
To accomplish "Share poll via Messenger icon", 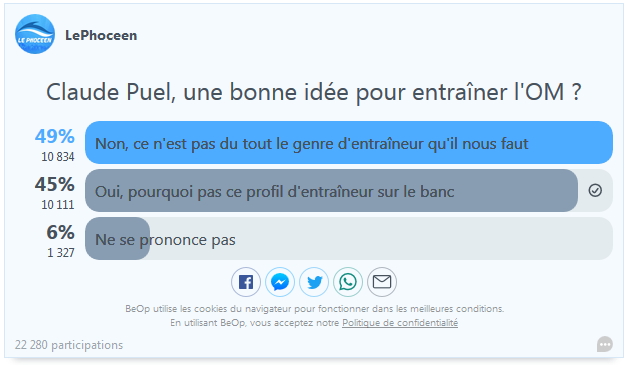I will [280, 282].
